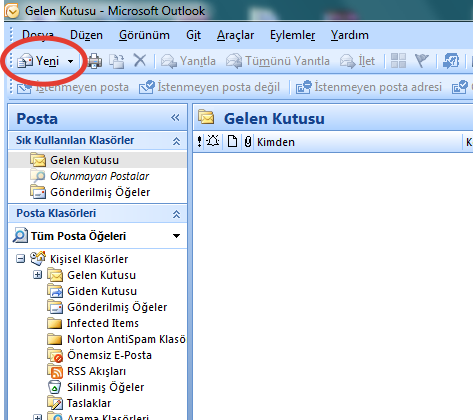Click İstenmeyen posta adresi button

[369, 87]
